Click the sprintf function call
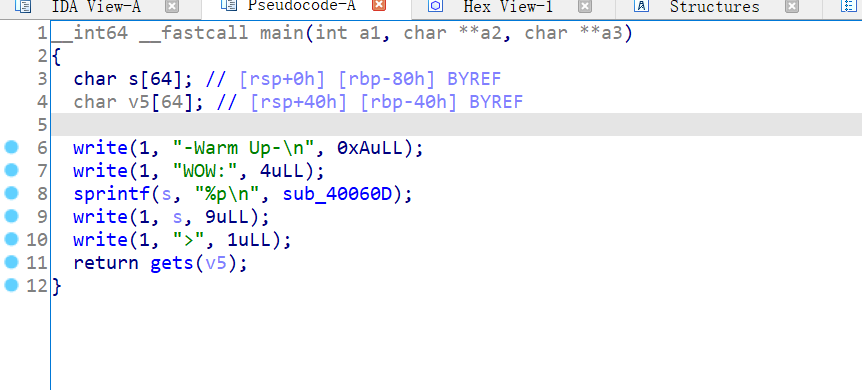Screen dimensions: 862x390 [x=112, y=194]
